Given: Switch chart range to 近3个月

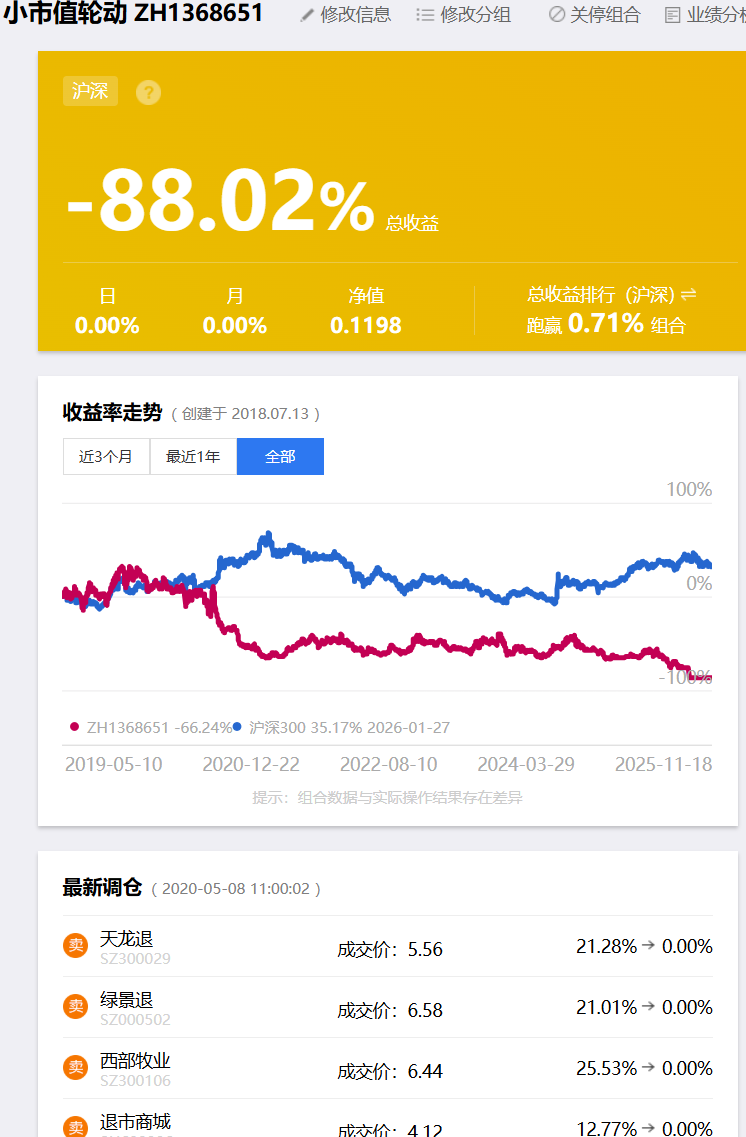Looking at the screenshot, I should 106,457.
